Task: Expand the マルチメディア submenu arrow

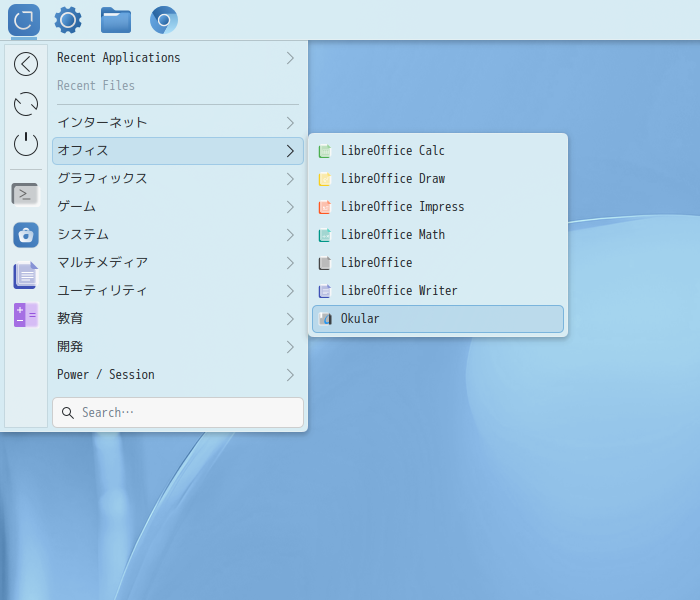Action: pos(290,263)
